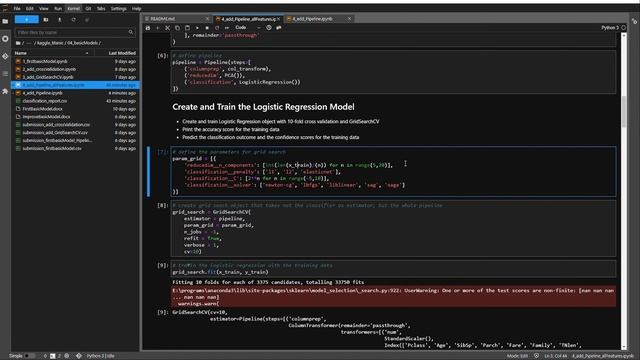Refresh the file list
This screenshot has width=640, height=360.
tap(73, 20)
